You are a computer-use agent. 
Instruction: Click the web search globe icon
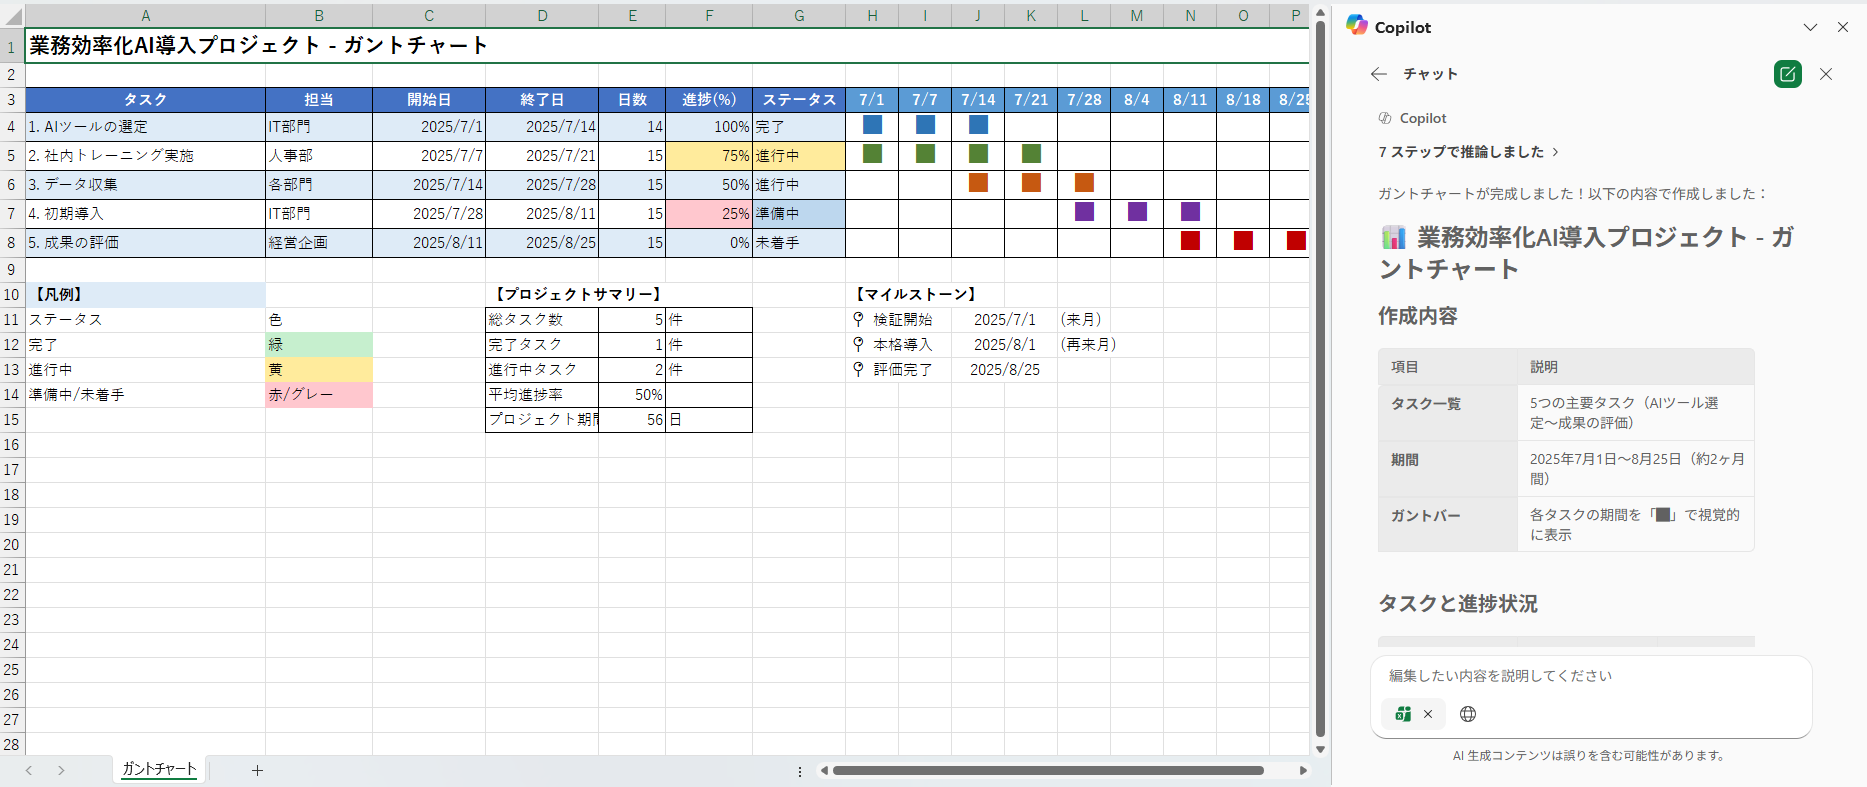(1468, 714)
